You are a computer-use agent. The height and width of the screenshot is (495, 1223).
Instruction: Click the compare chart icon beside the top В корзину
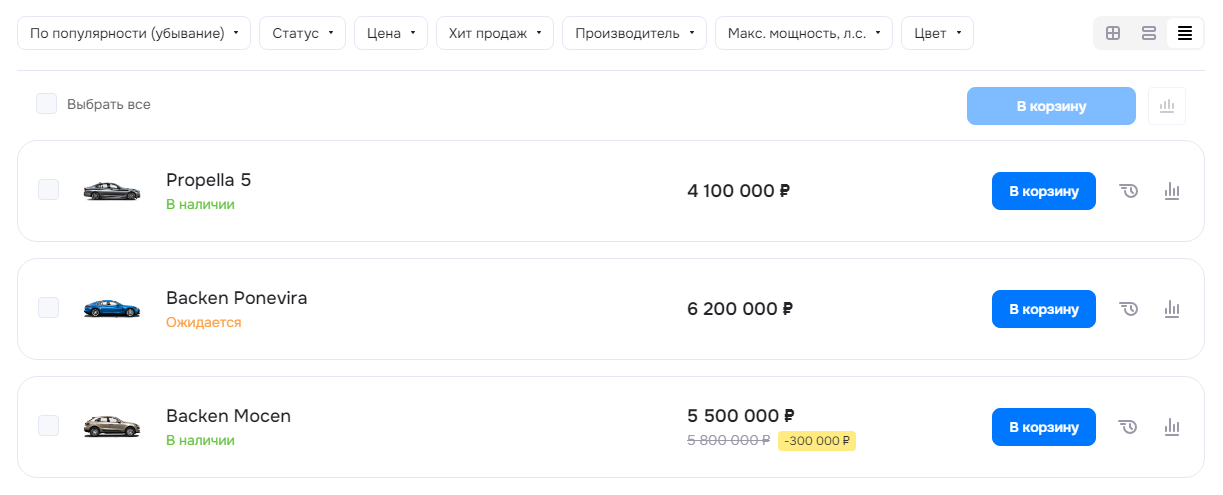tap(1166, 106)
